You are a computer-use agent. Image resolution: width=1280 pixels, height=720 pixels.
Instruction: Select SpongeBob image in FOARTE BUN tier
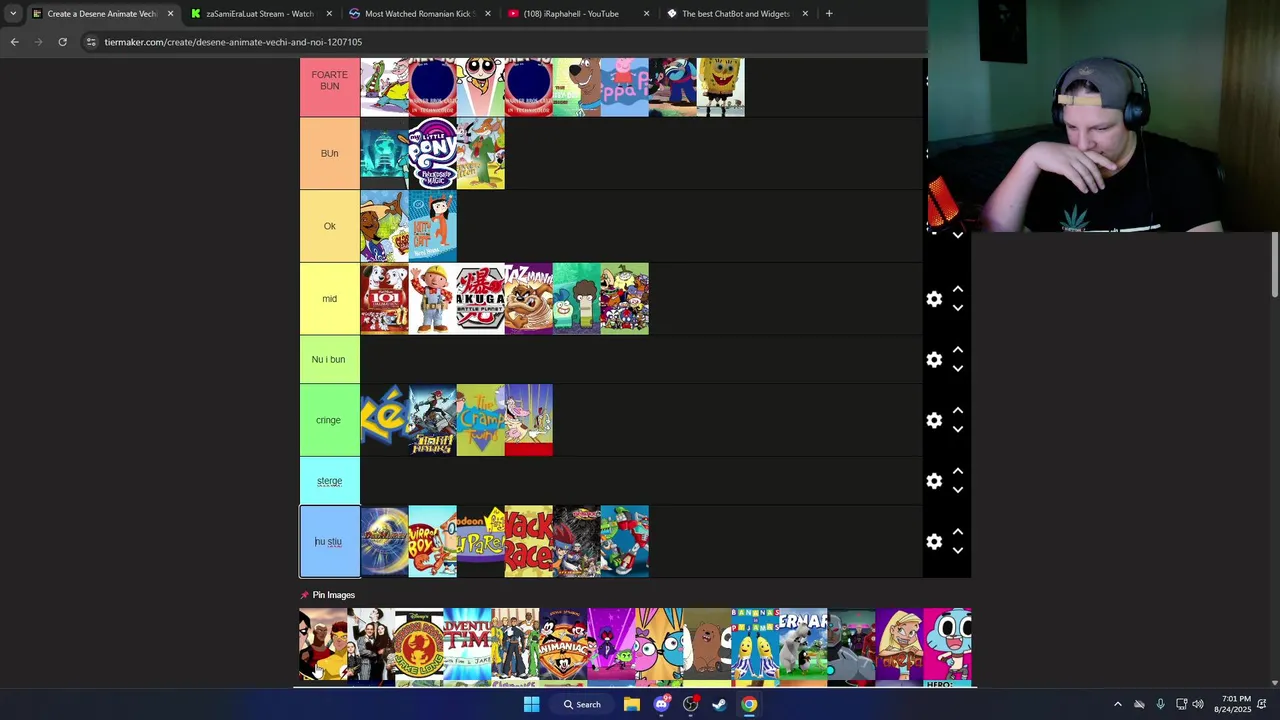721,87
